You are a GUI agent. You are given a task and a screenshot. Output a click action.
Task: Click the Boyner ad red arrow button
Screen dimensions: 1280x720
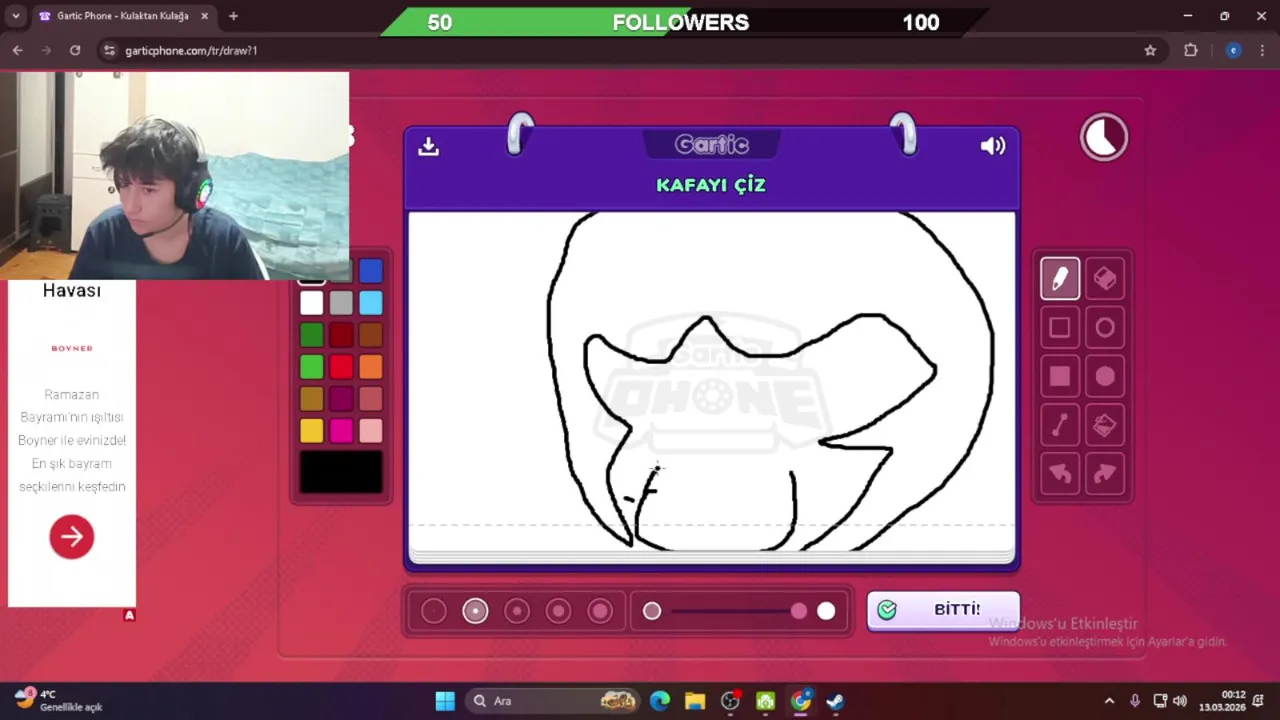[72, 537]
